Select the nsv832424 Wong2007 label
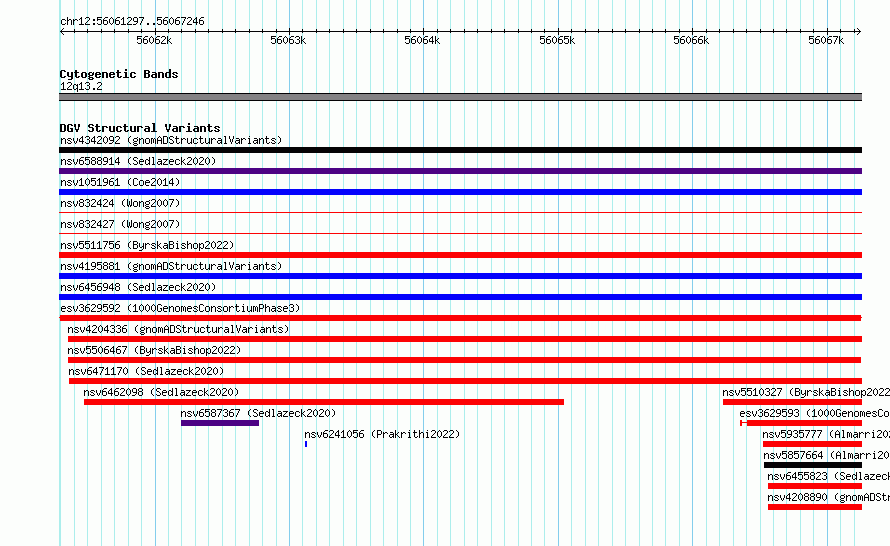 (x=120, y=203)
